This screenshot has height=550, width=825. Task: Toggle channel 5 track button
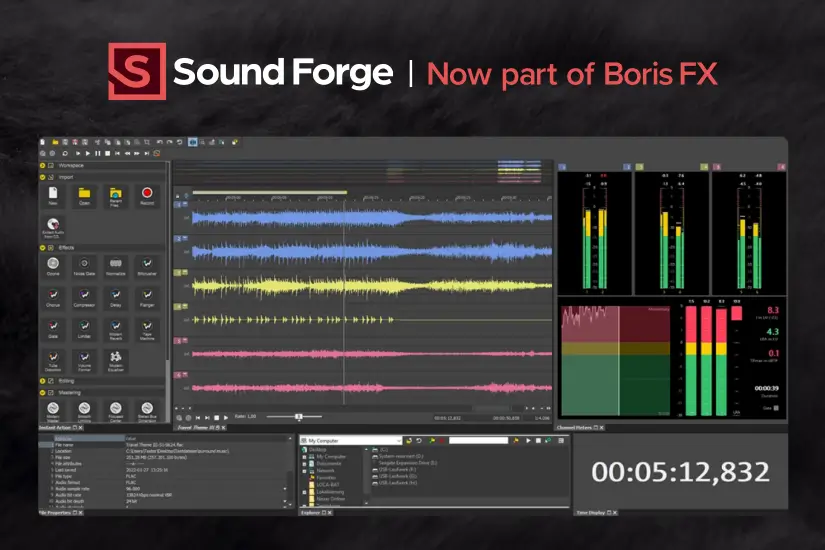(x=178, y=341)
